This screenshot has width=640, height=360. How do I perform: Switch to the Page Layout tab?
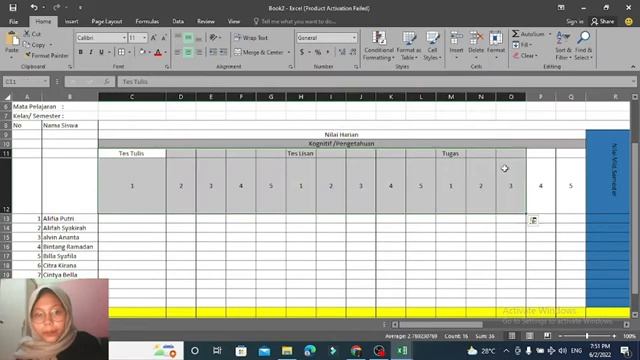(x=107, y=21)
